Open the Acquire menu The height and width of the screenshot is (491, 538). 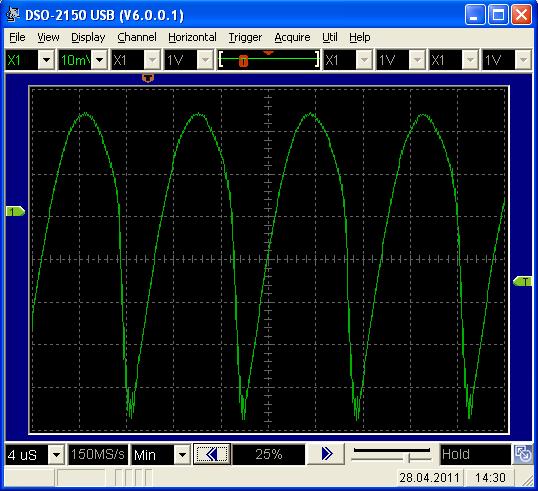[x=292, y=37]
